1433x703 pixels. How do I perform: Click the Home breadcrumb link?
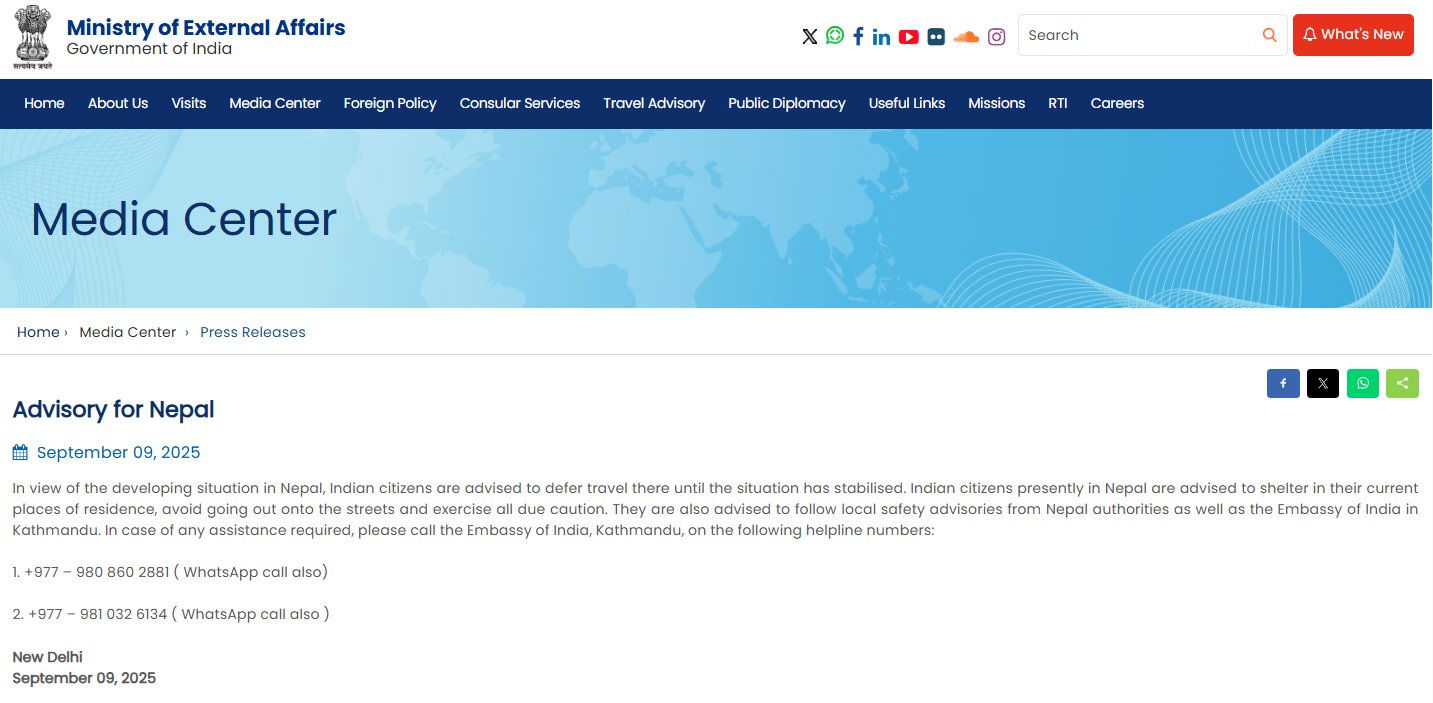tap(38, 332)
